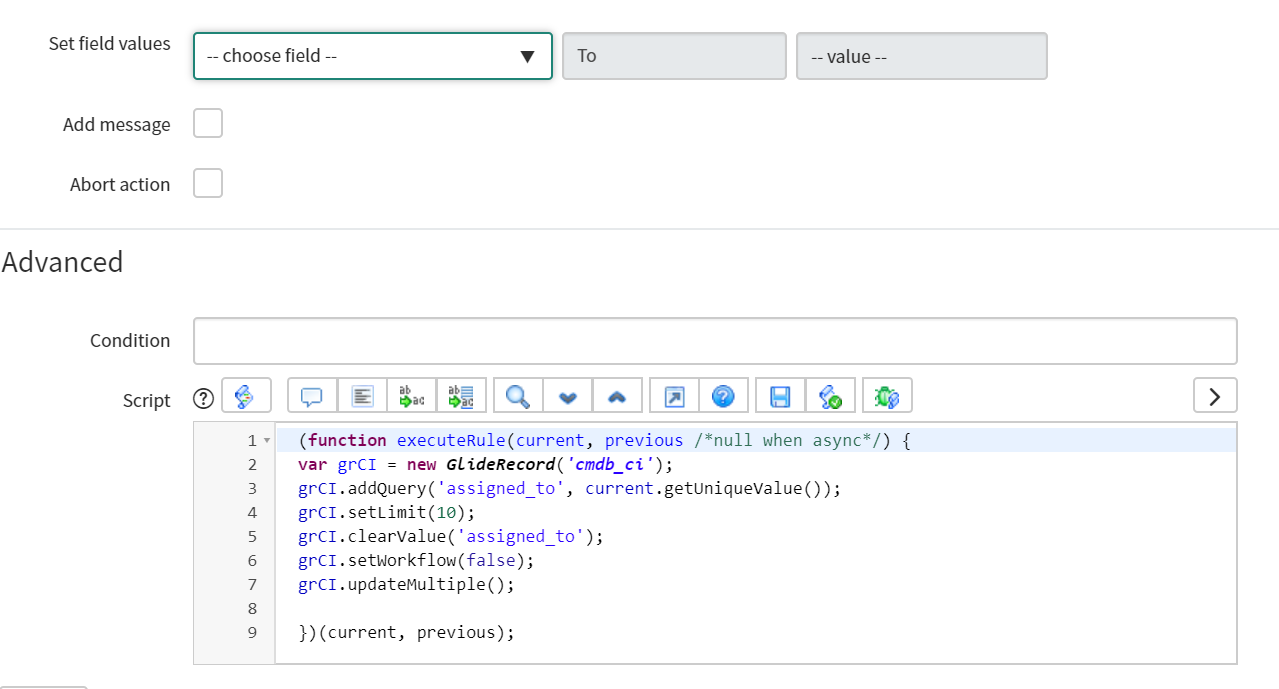Click line number 9 in gutter
The width and height of the screenshot is (1279, 689).
tap(252, 632)
